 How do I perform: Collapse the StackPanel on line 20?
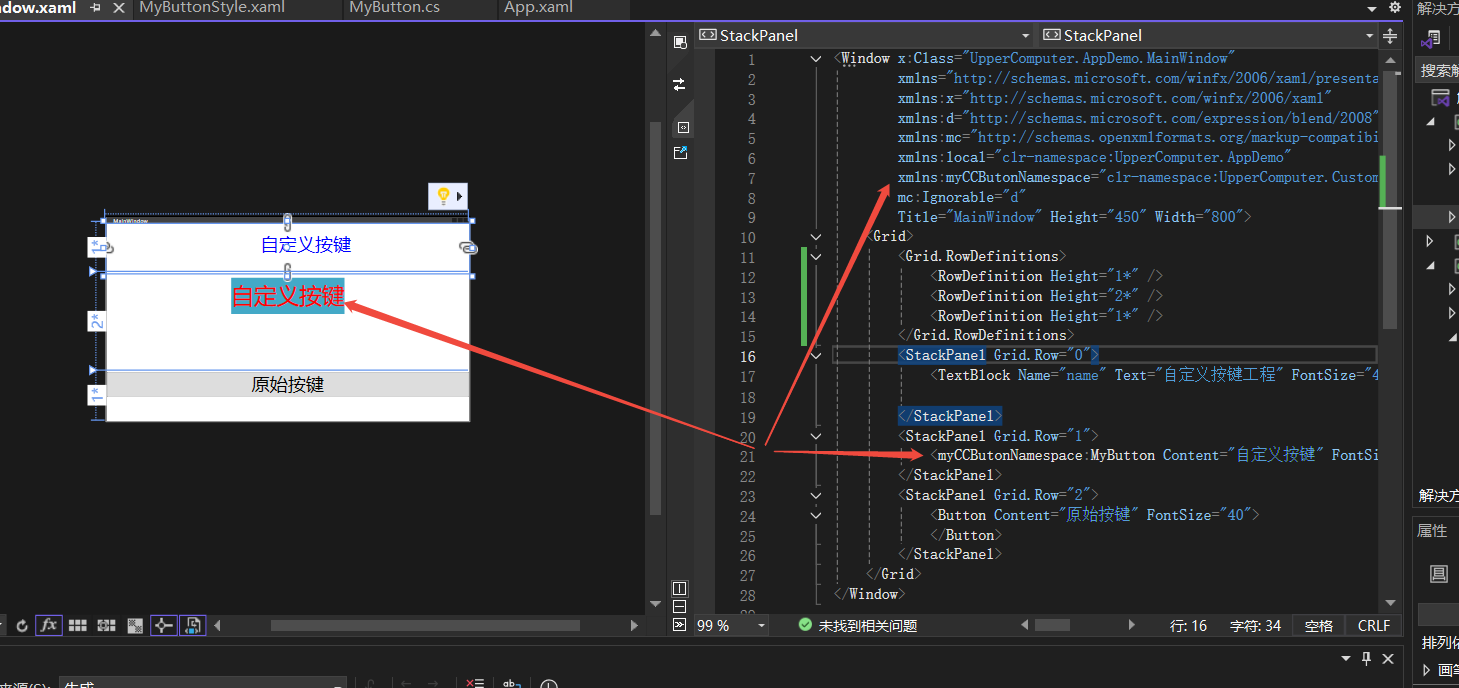pos(816,436)
